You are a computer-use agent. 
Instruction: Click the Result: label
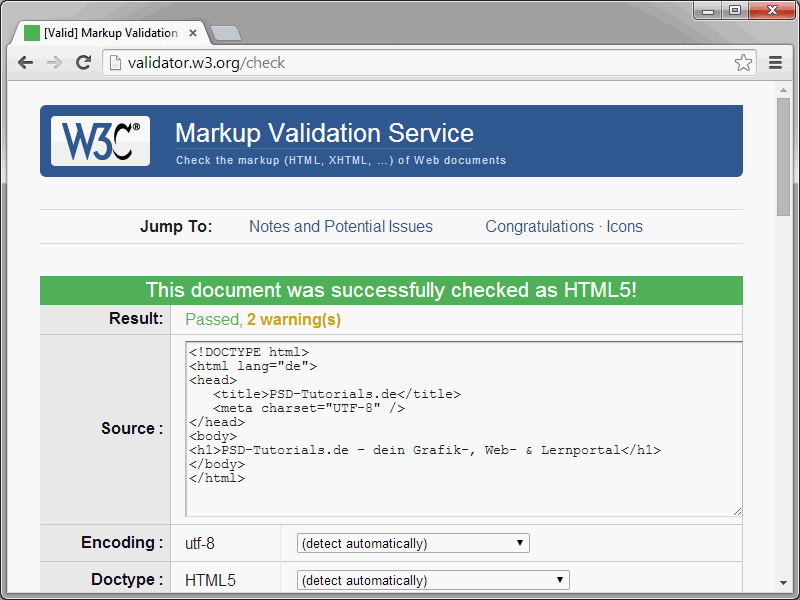(x=136, y=318)
